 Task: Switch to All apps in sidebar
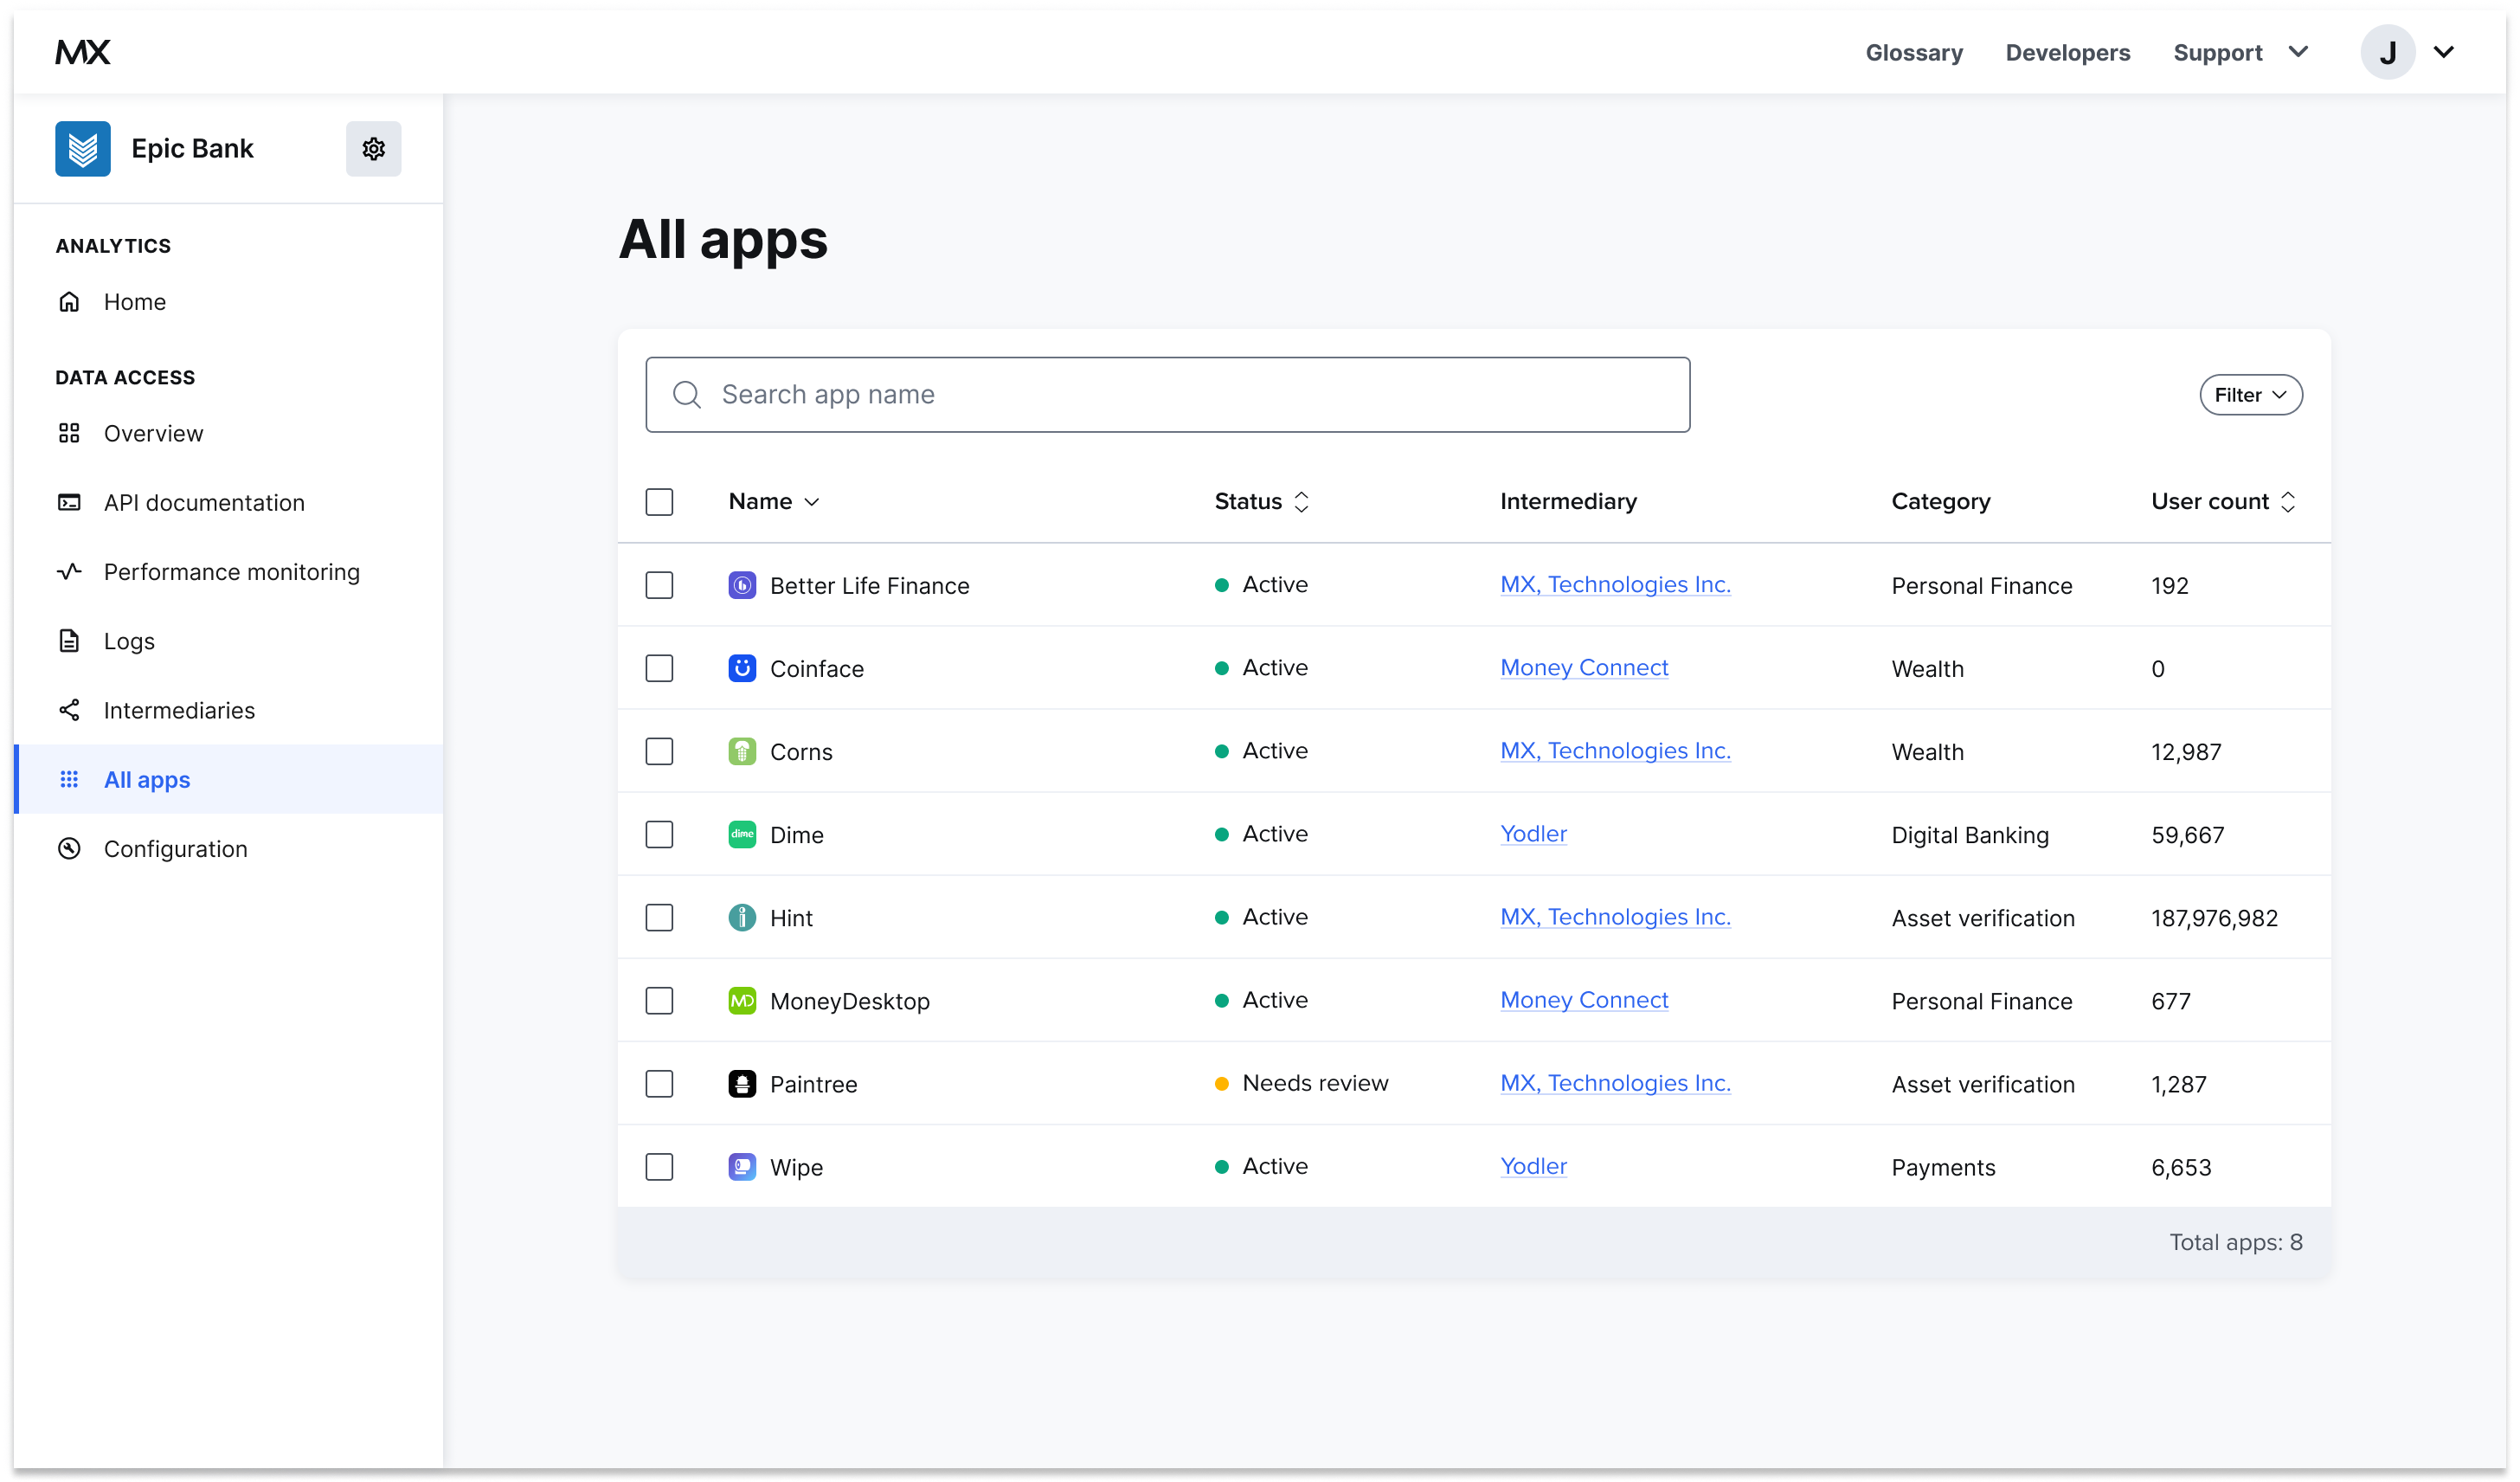point(146,779)
